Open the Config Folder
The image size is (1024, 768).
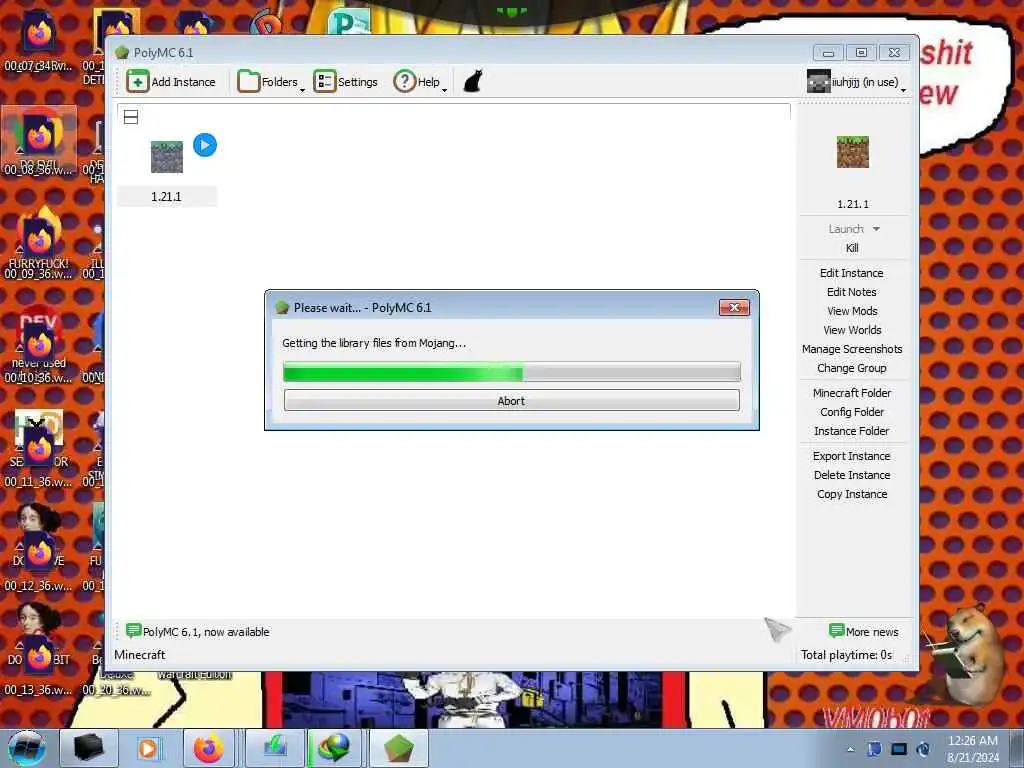[852, 411]
